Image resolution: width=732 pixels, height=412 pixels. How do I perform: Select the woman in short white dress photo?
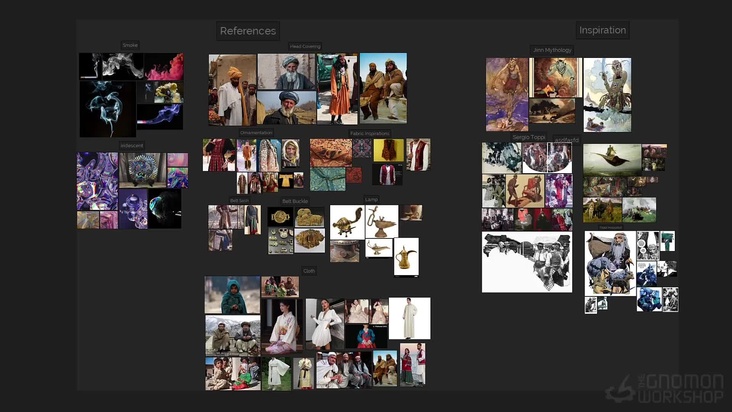(325, 324)
